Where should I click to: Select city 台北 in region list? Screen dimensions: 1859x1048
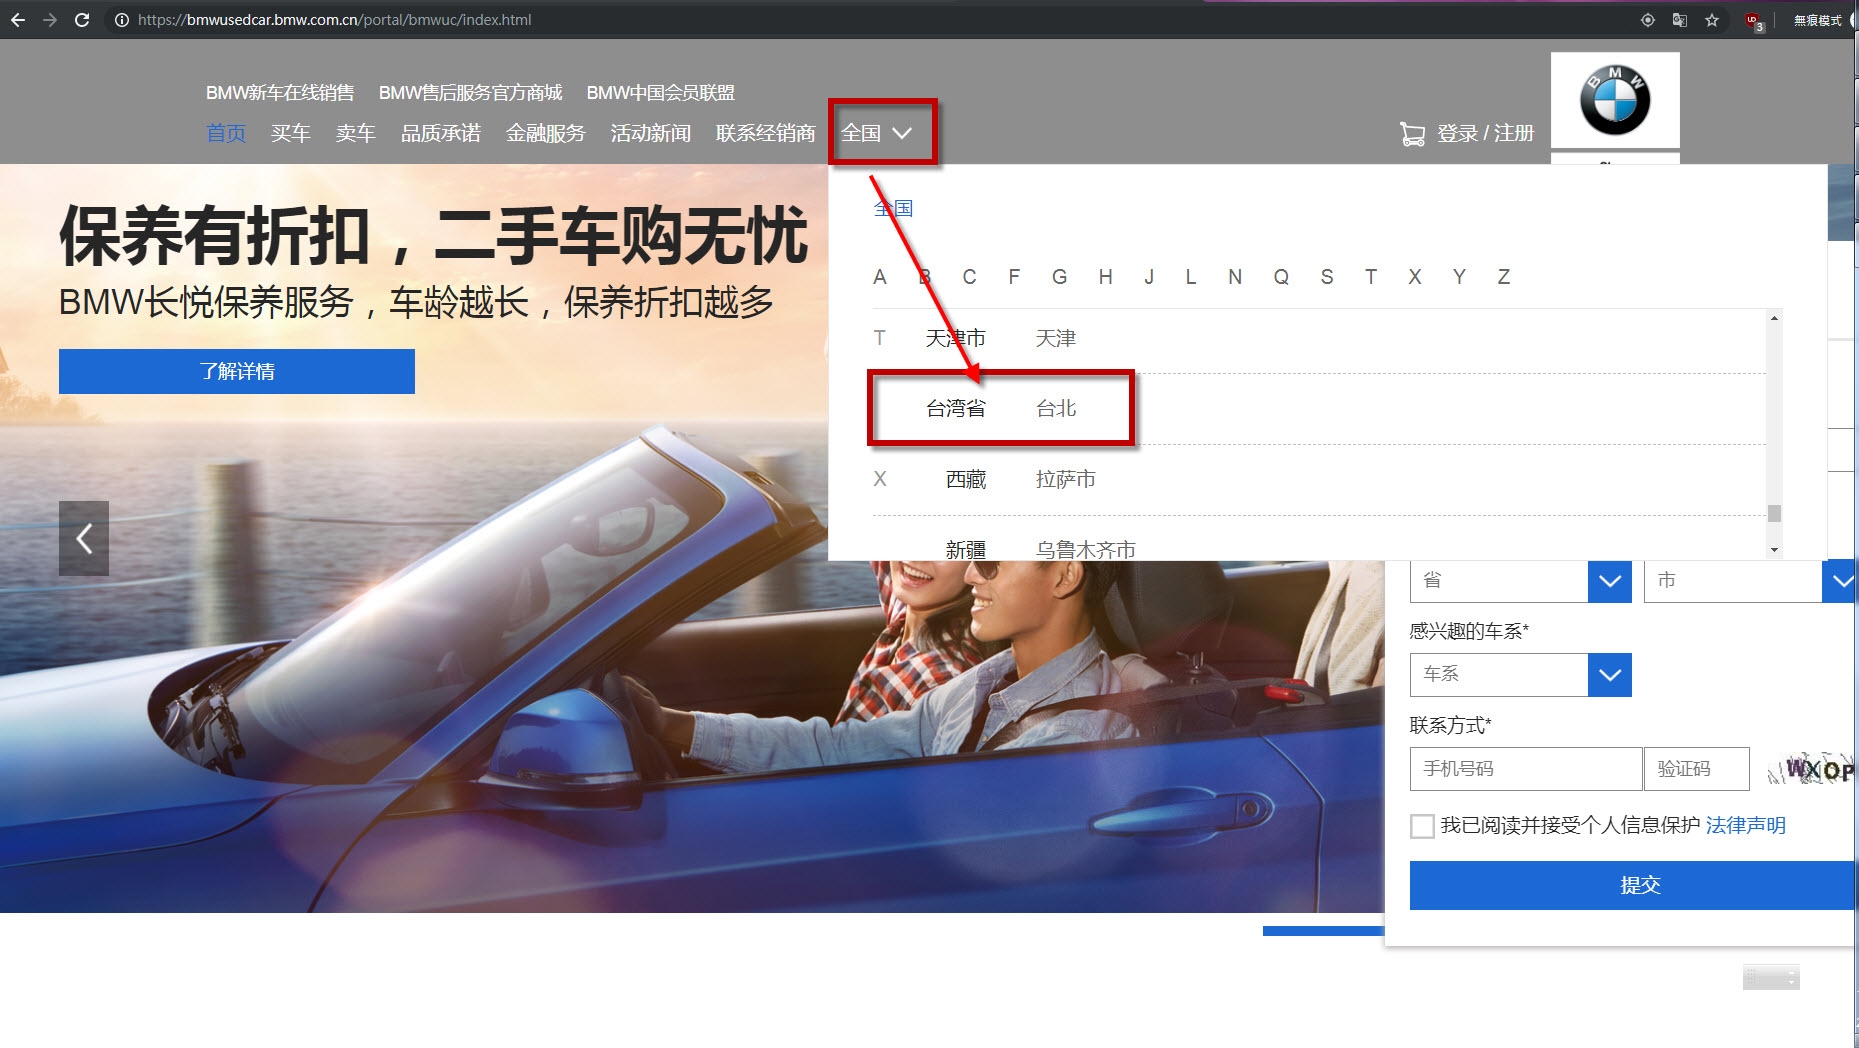[x=1056, y=409]
